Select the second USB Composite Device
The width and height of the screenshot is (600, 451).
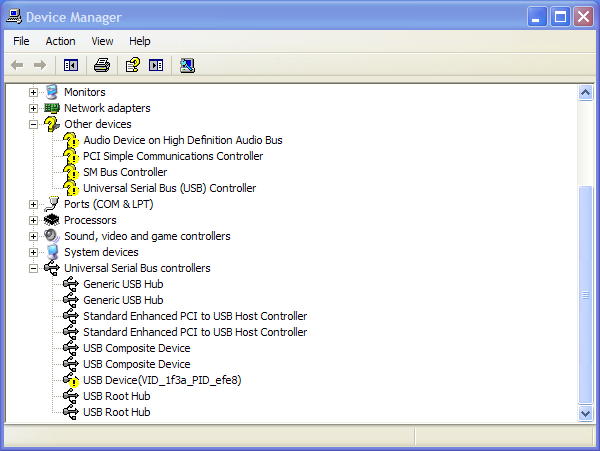pos(137,365)
